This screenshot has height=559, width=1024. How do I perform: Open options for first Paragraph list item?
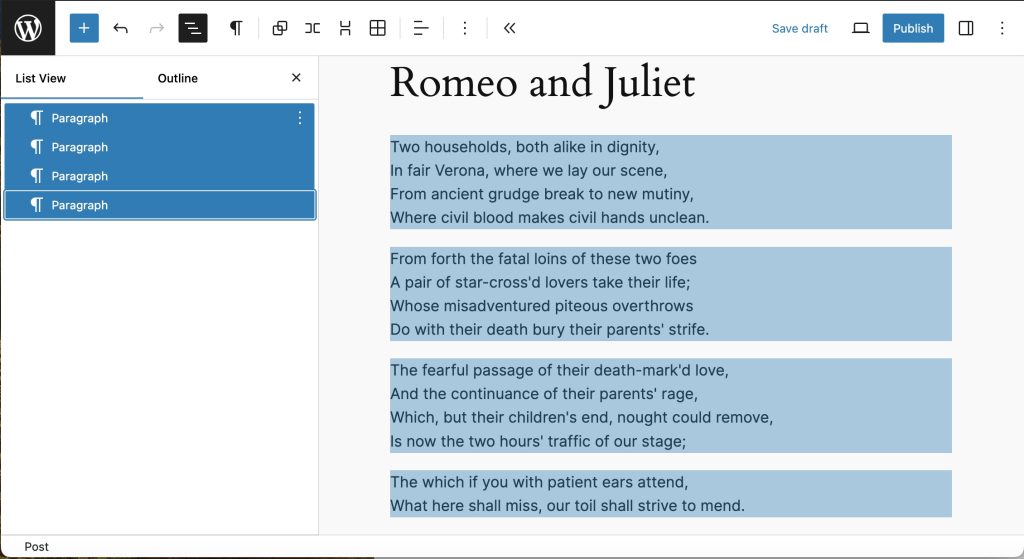300,118
